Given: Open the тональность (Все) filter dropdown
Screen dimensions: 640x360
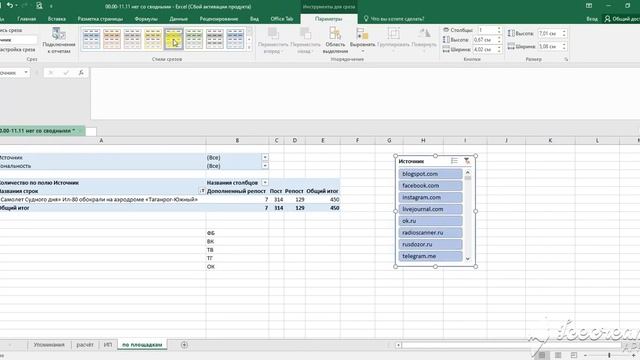Looking at the screenshot, I should click(265, 166).
